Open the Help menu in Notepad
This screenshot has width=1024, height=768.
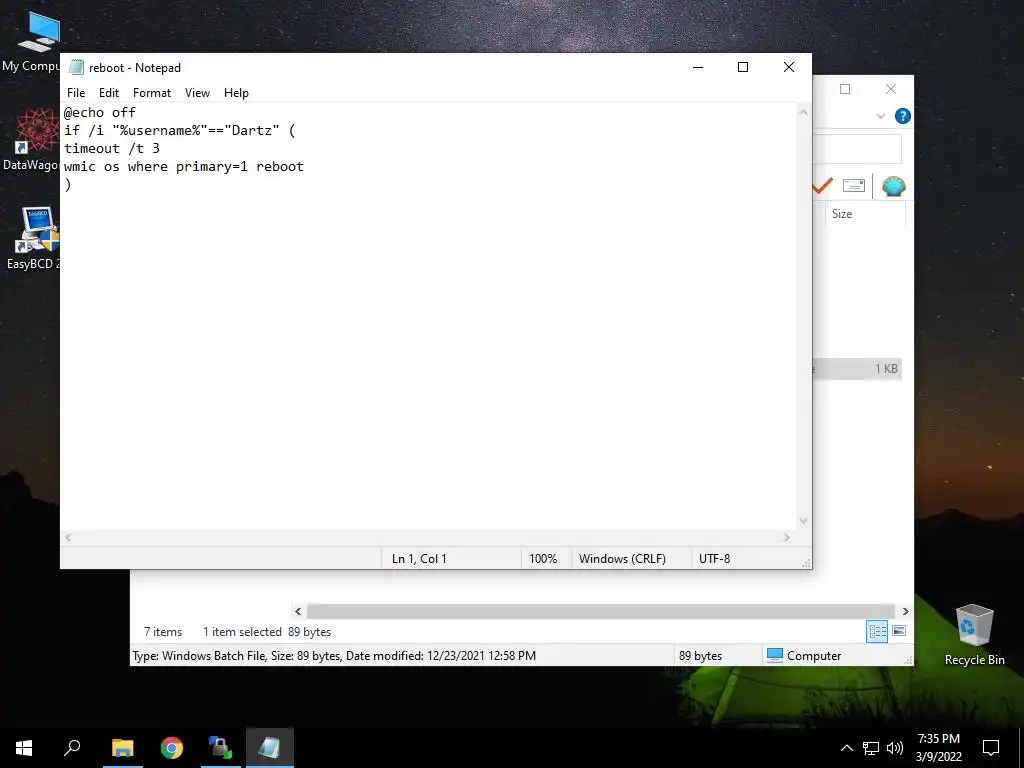click(236, 93)
